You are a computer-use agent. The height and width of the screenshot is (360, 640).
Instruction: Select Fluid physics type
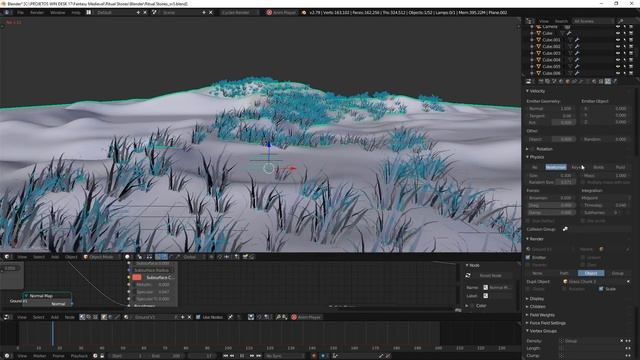tap(620, 167)
